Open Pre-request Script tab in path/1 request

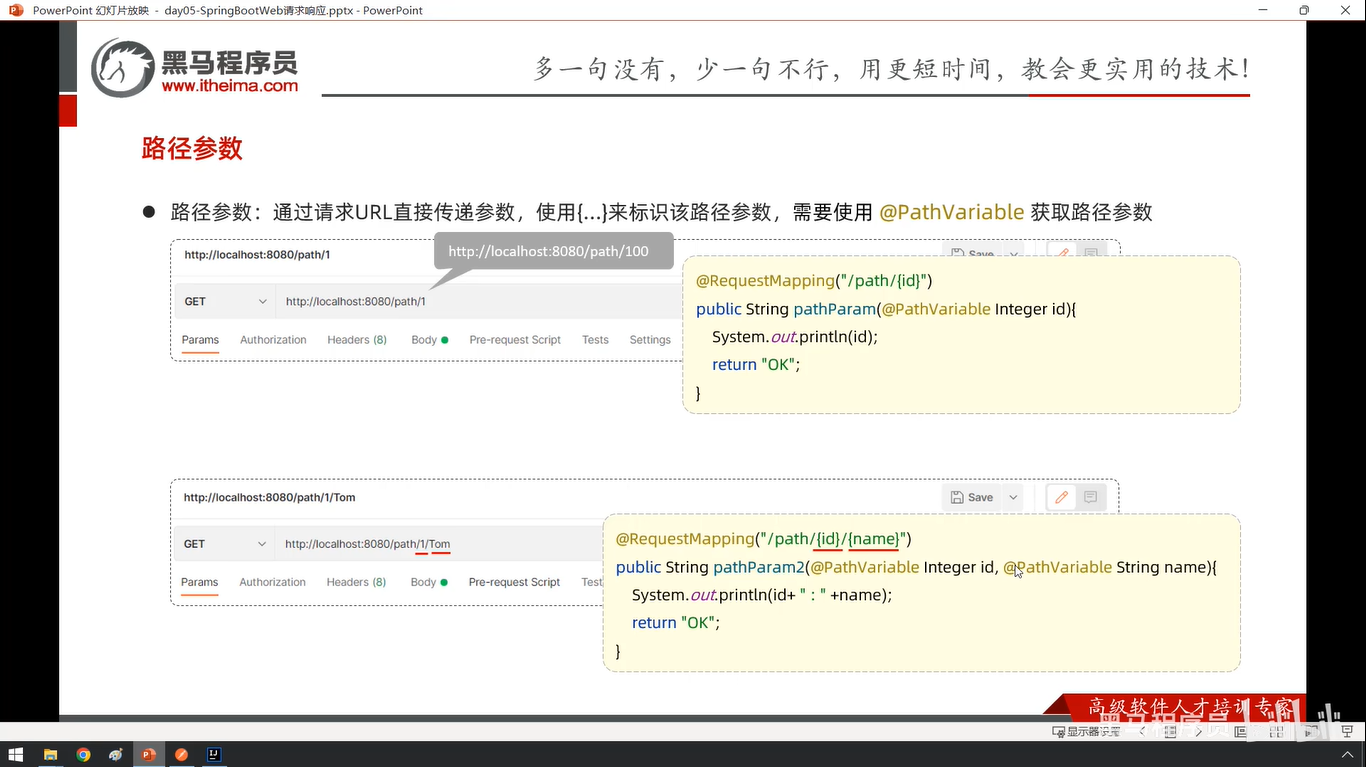pyautogui.click(x=515, y=340)
